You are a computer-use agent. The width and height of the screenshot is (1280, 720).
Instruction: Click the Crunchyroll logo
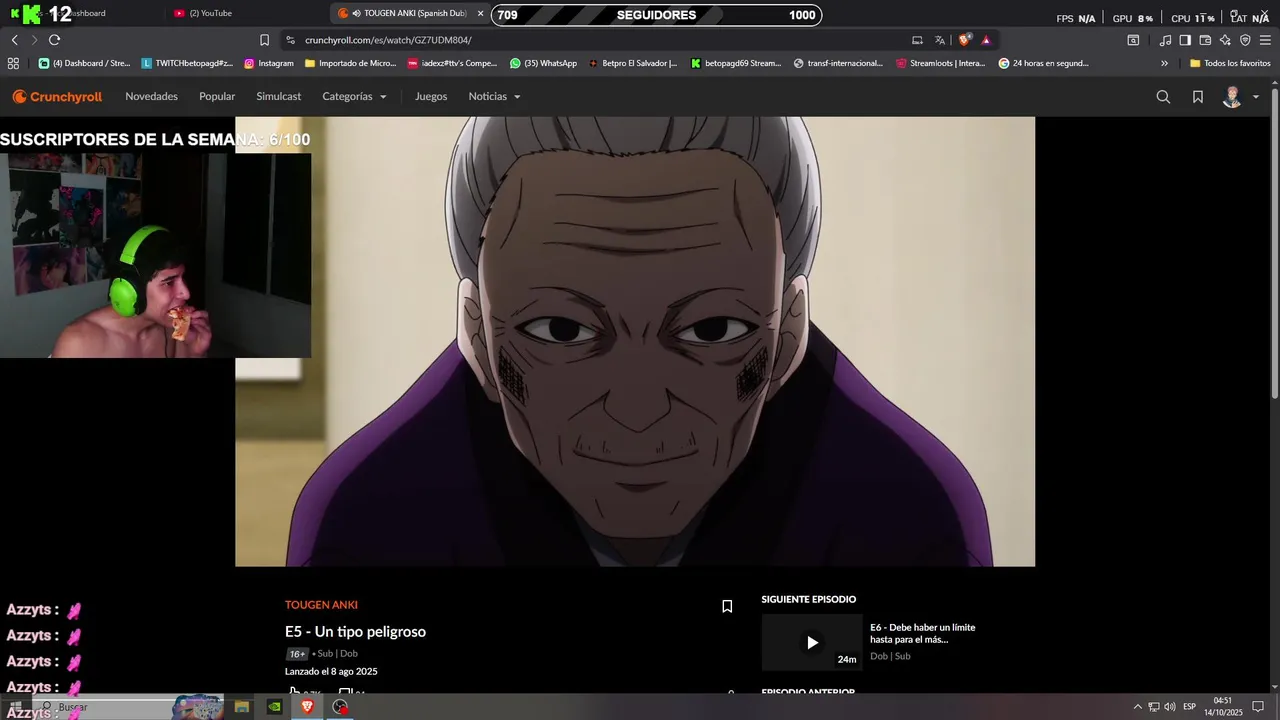click(57, 97)
